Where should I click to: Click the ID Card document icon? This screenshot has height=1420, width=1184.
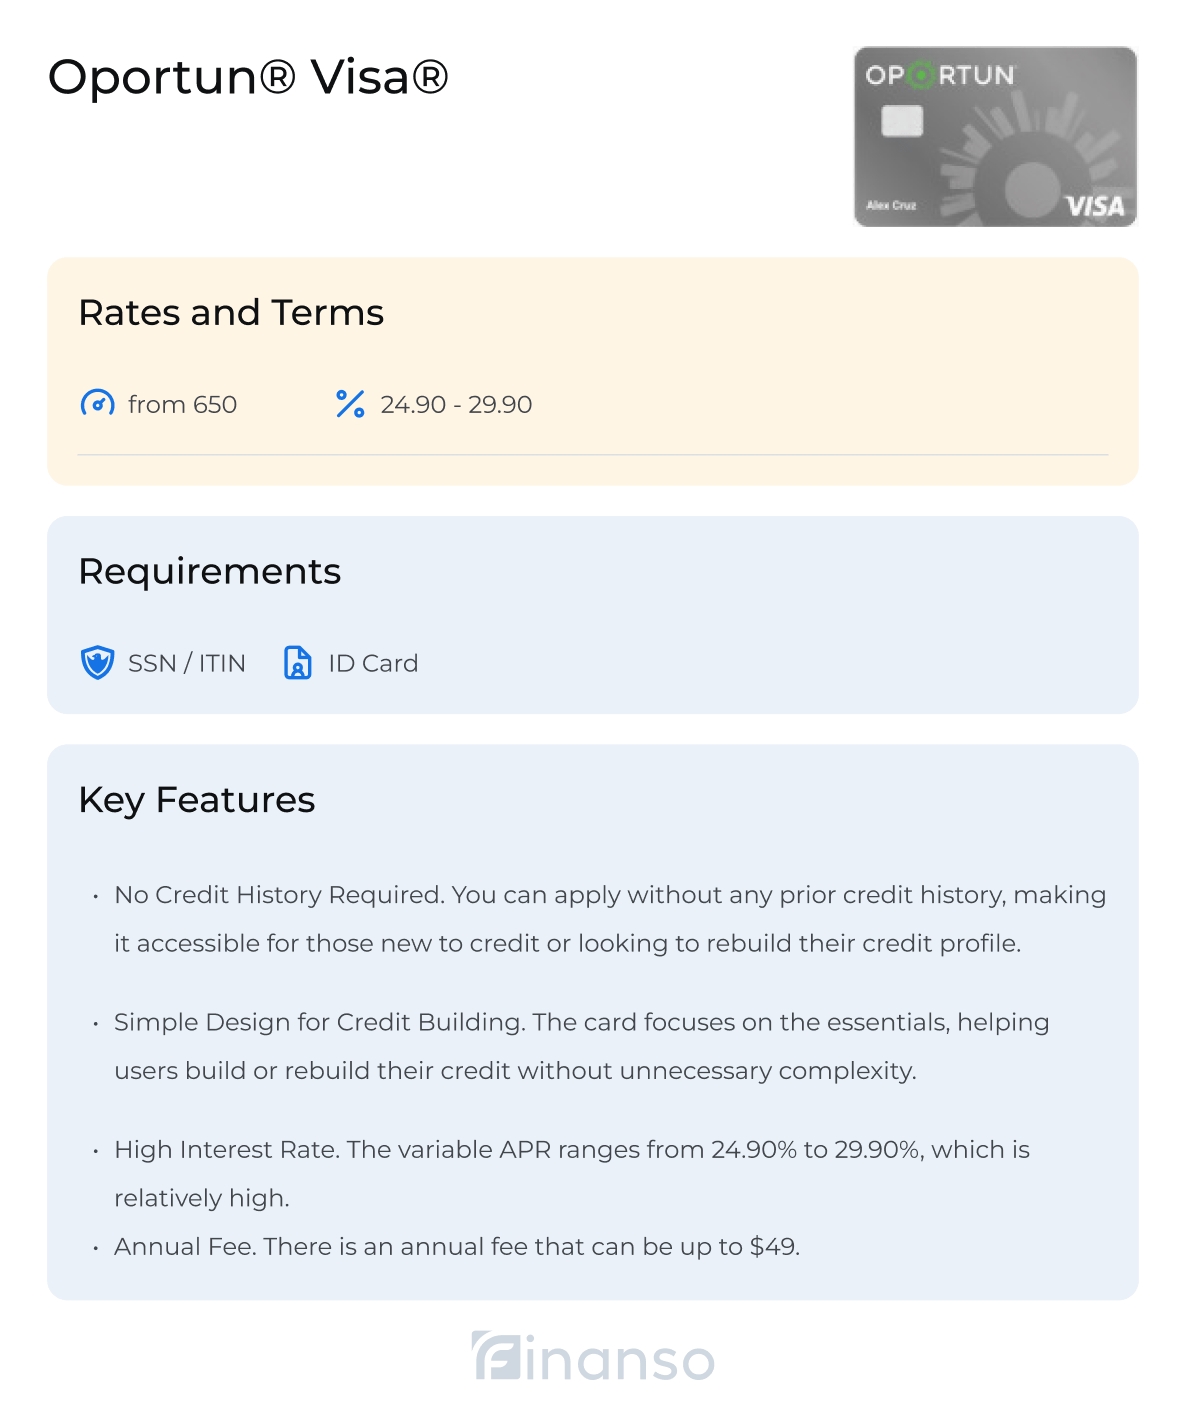(x=298, y=663)
